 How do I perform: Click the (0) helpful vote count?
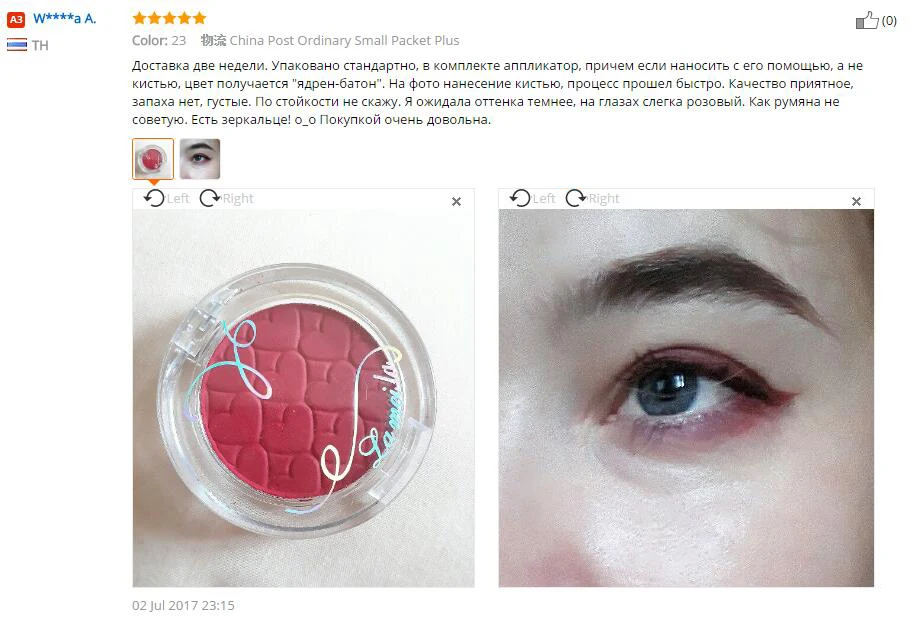click(889, 21)
